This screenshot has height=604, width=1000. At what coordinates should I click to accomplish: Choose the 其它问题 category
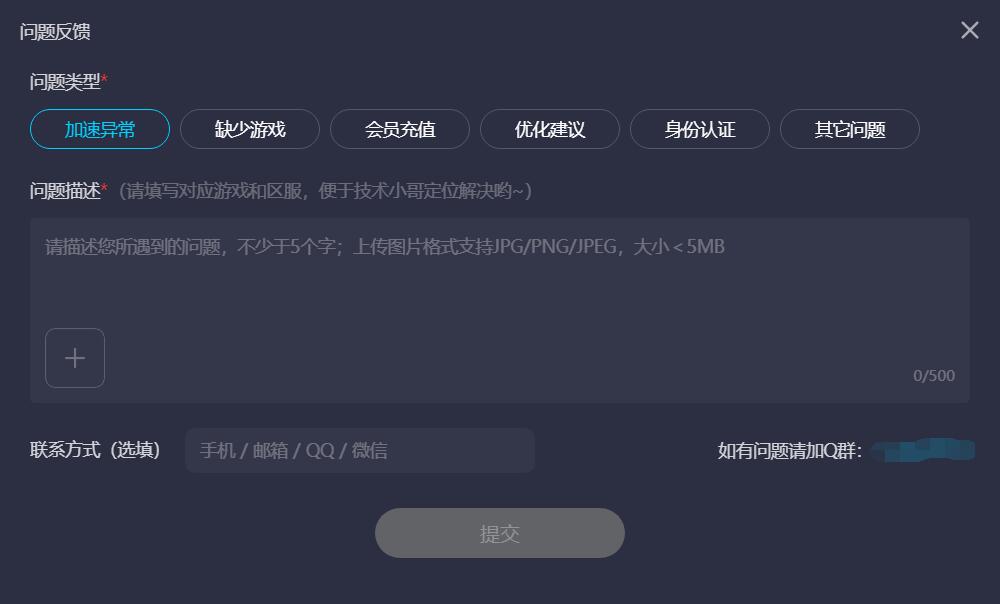click(849, 129)
